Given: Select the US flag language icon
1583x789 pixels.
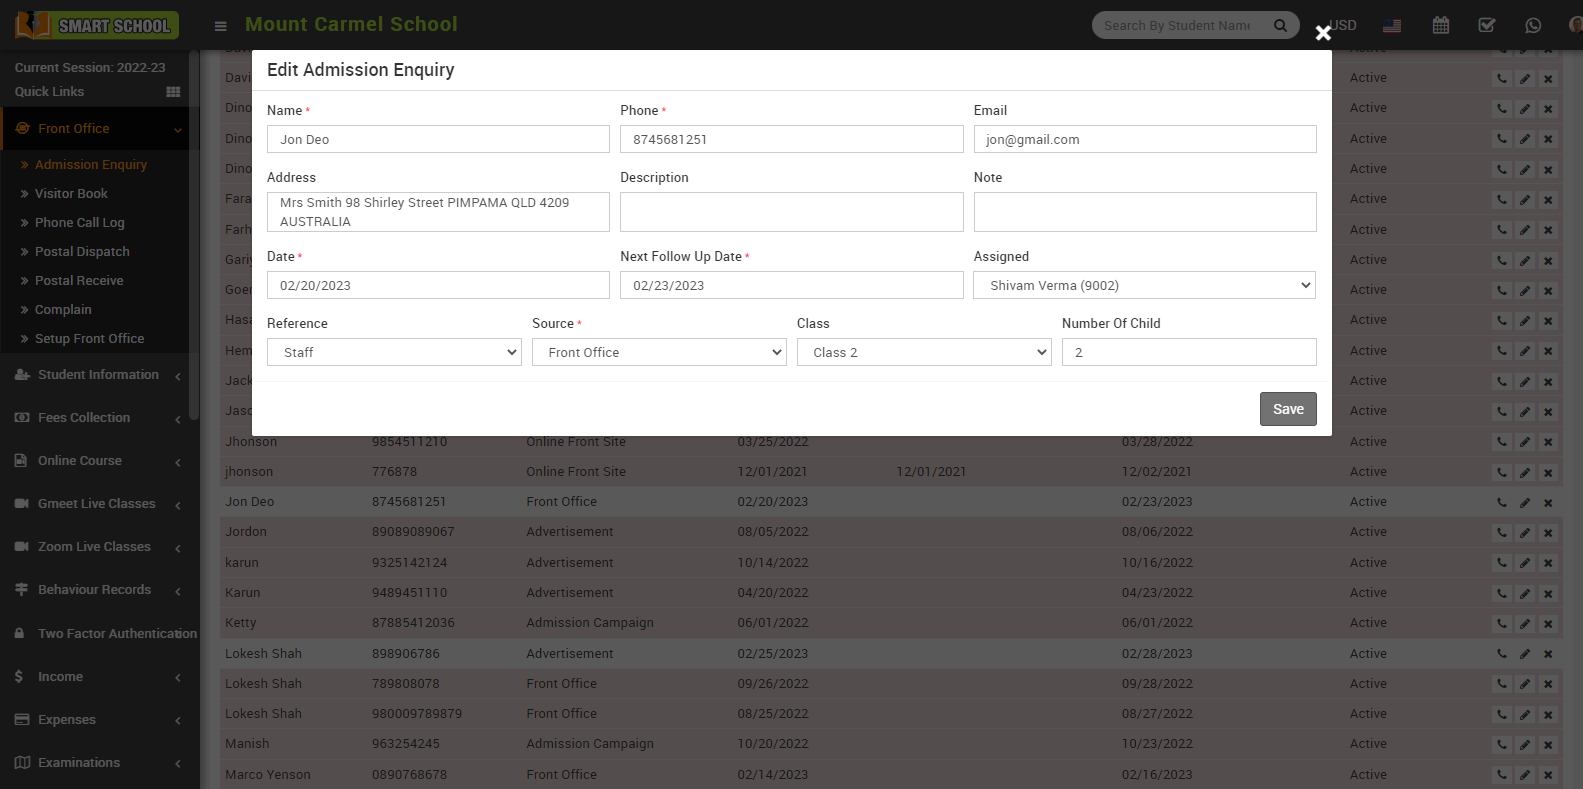Looking at the screenshot, I should [x=1392, y=26].
